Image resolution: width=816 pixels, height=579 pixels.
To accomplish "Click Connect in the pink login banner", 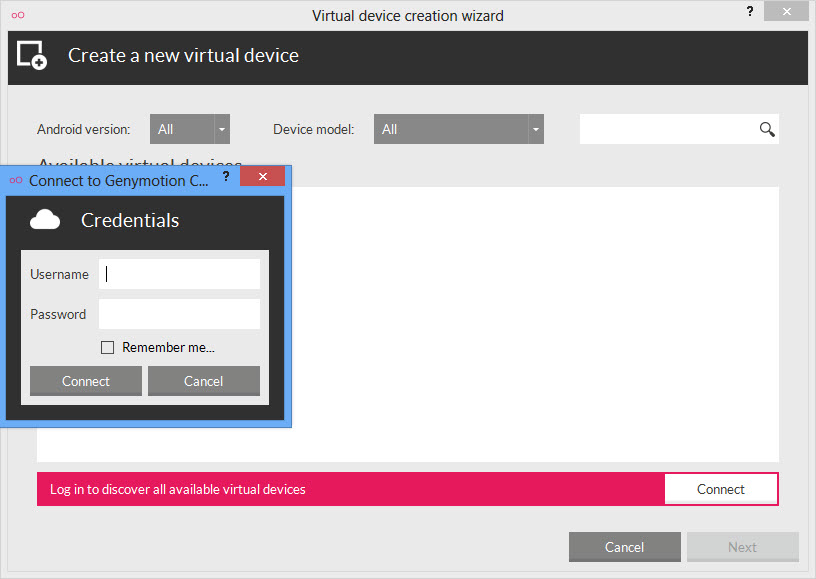I will (721, 489).
